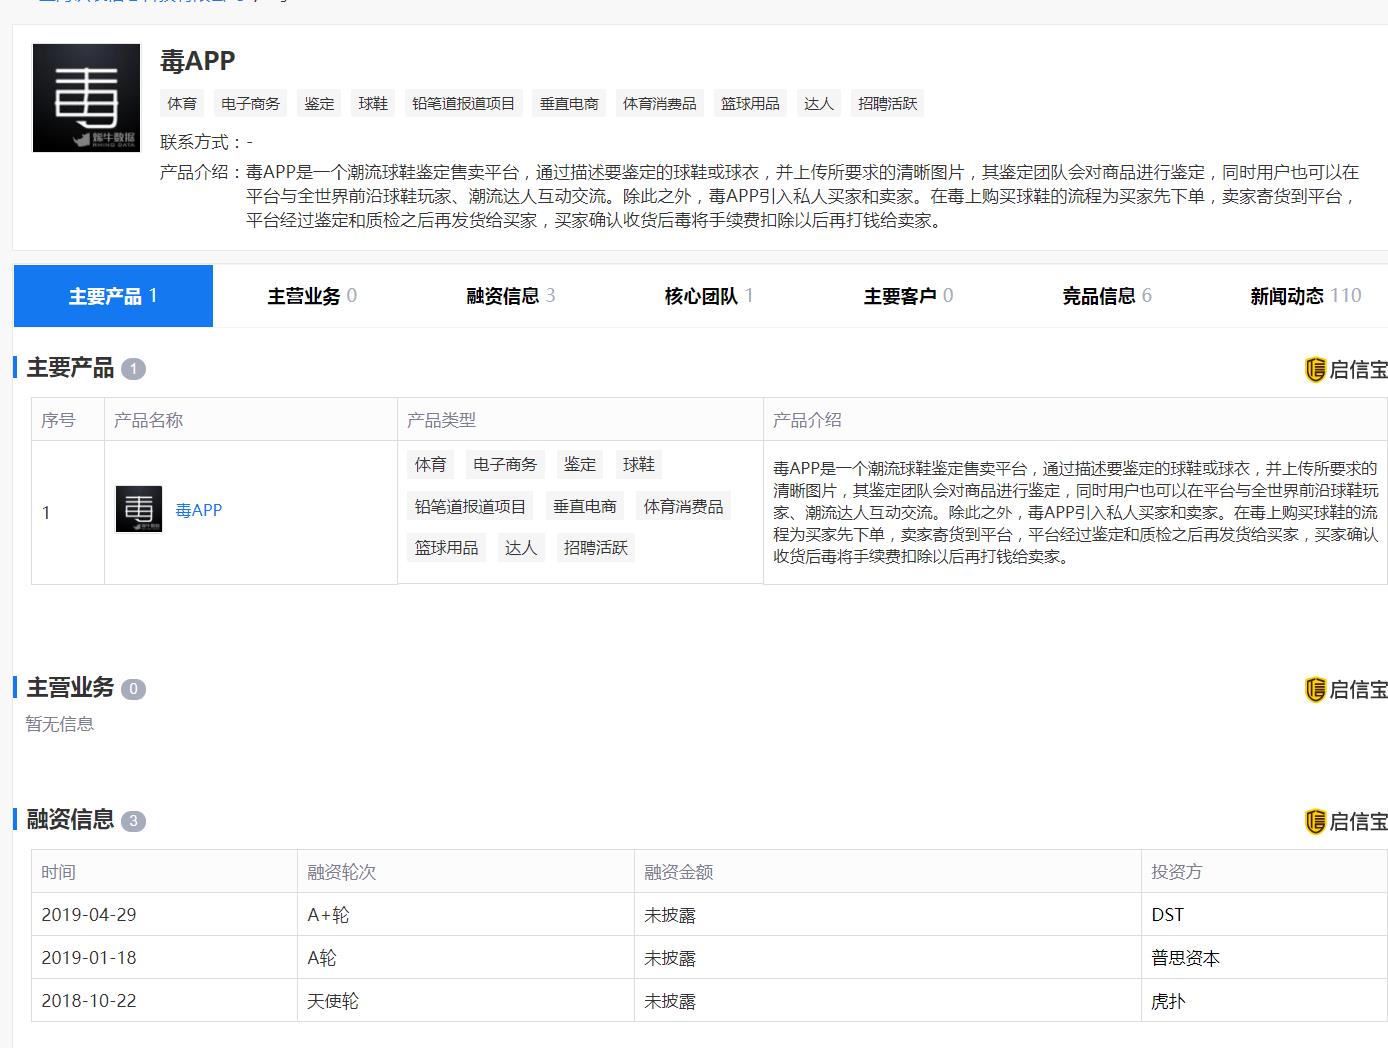Click the 主营业务 section heading
The width and height of the screenshot is (1388, 1048).
point(70,688)
